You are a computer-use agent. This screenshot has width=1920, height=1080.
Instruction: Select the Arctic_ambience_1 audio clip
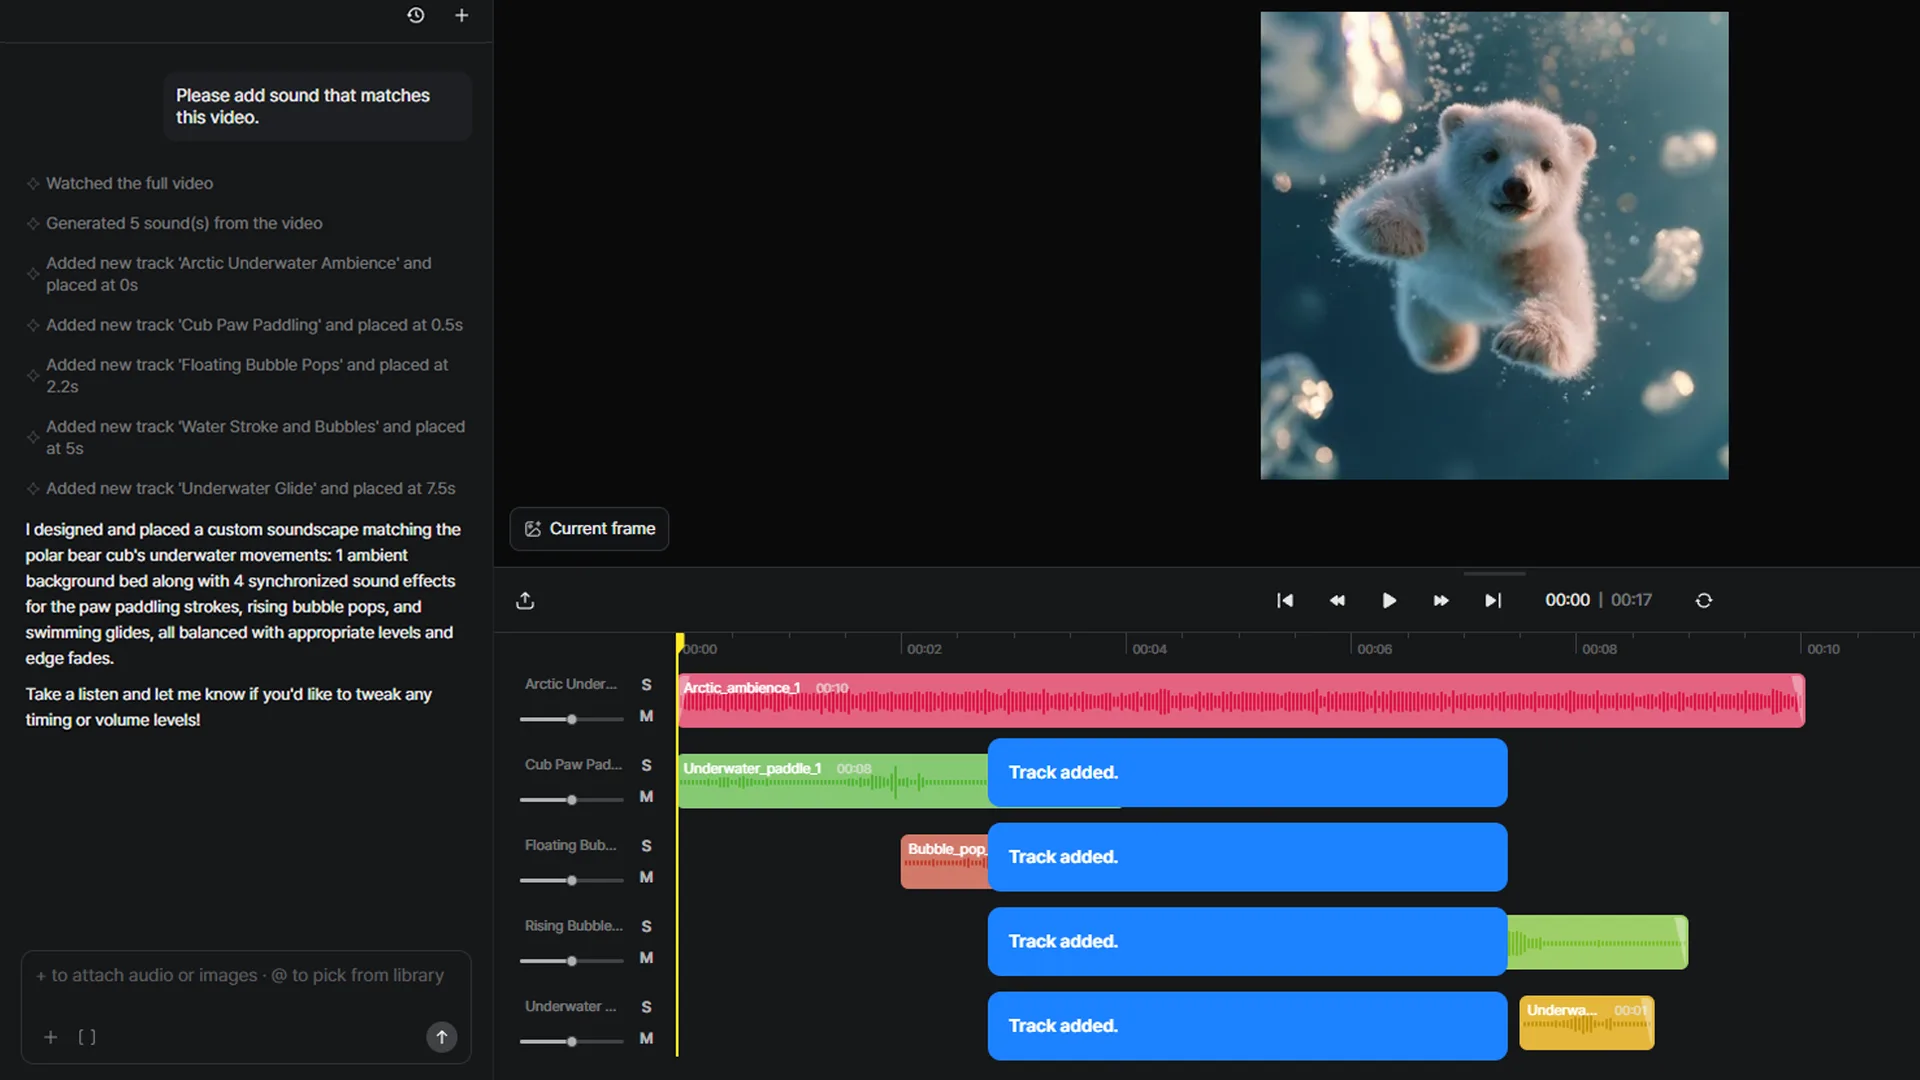coord(1241,700)
